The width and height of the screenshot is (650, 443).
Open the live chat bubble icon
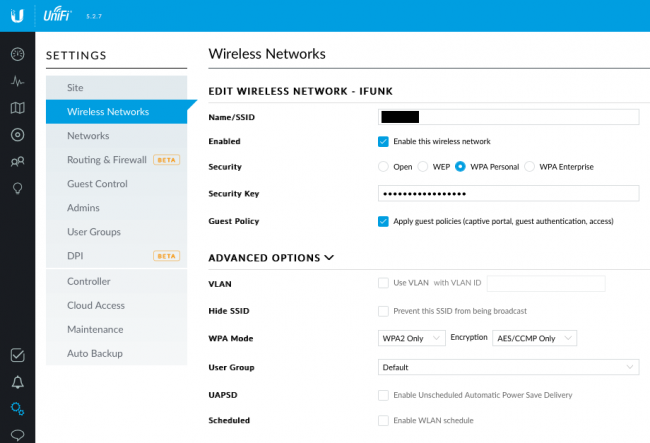(x=17, y=435)
